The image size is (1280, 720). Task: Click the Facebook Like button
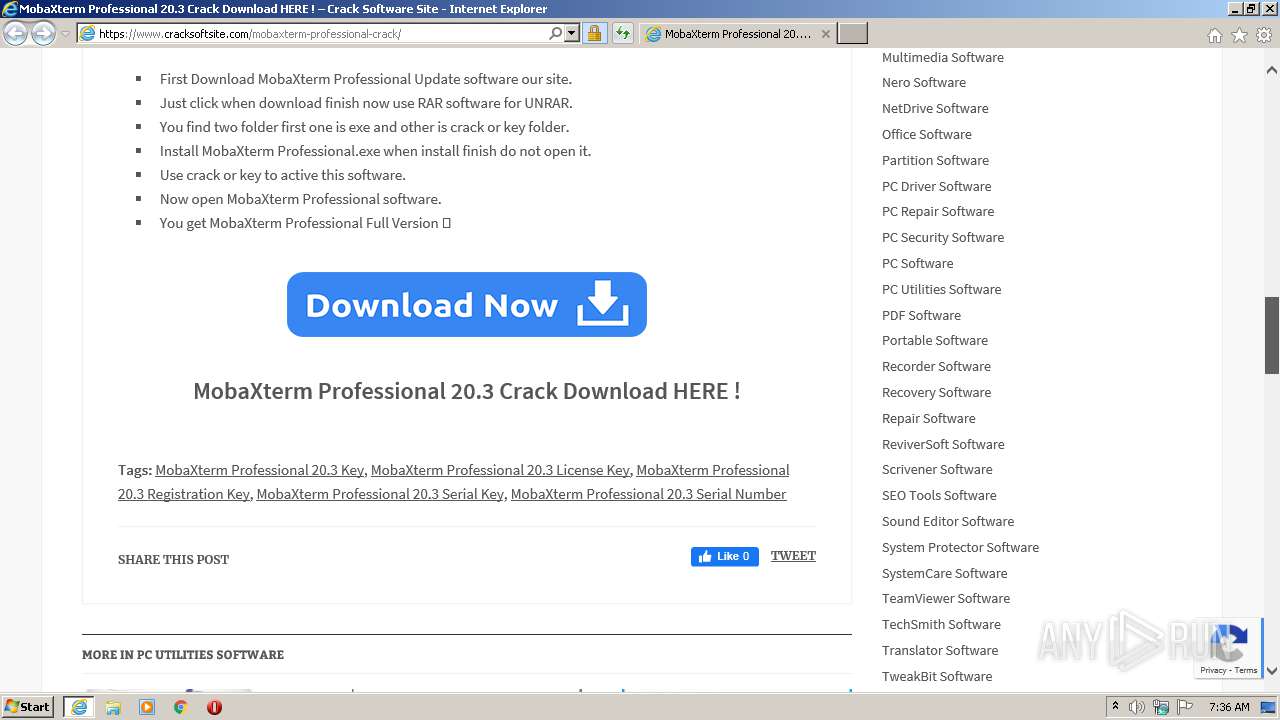(725, 557)
